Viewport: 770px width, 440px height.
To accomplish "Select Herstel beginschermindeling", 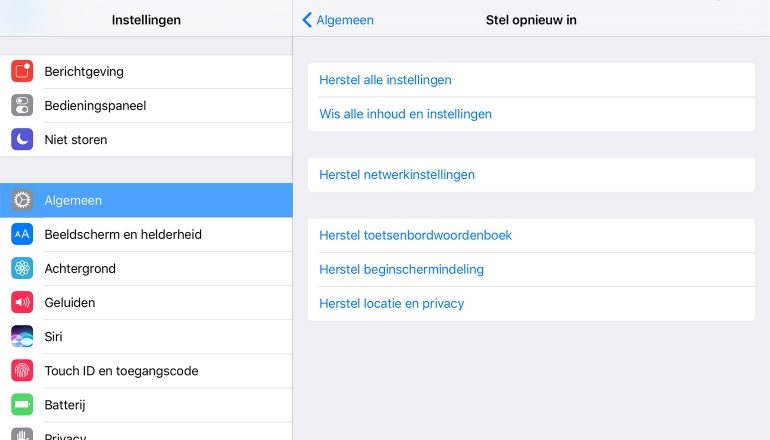I will [x=401, y=269].
